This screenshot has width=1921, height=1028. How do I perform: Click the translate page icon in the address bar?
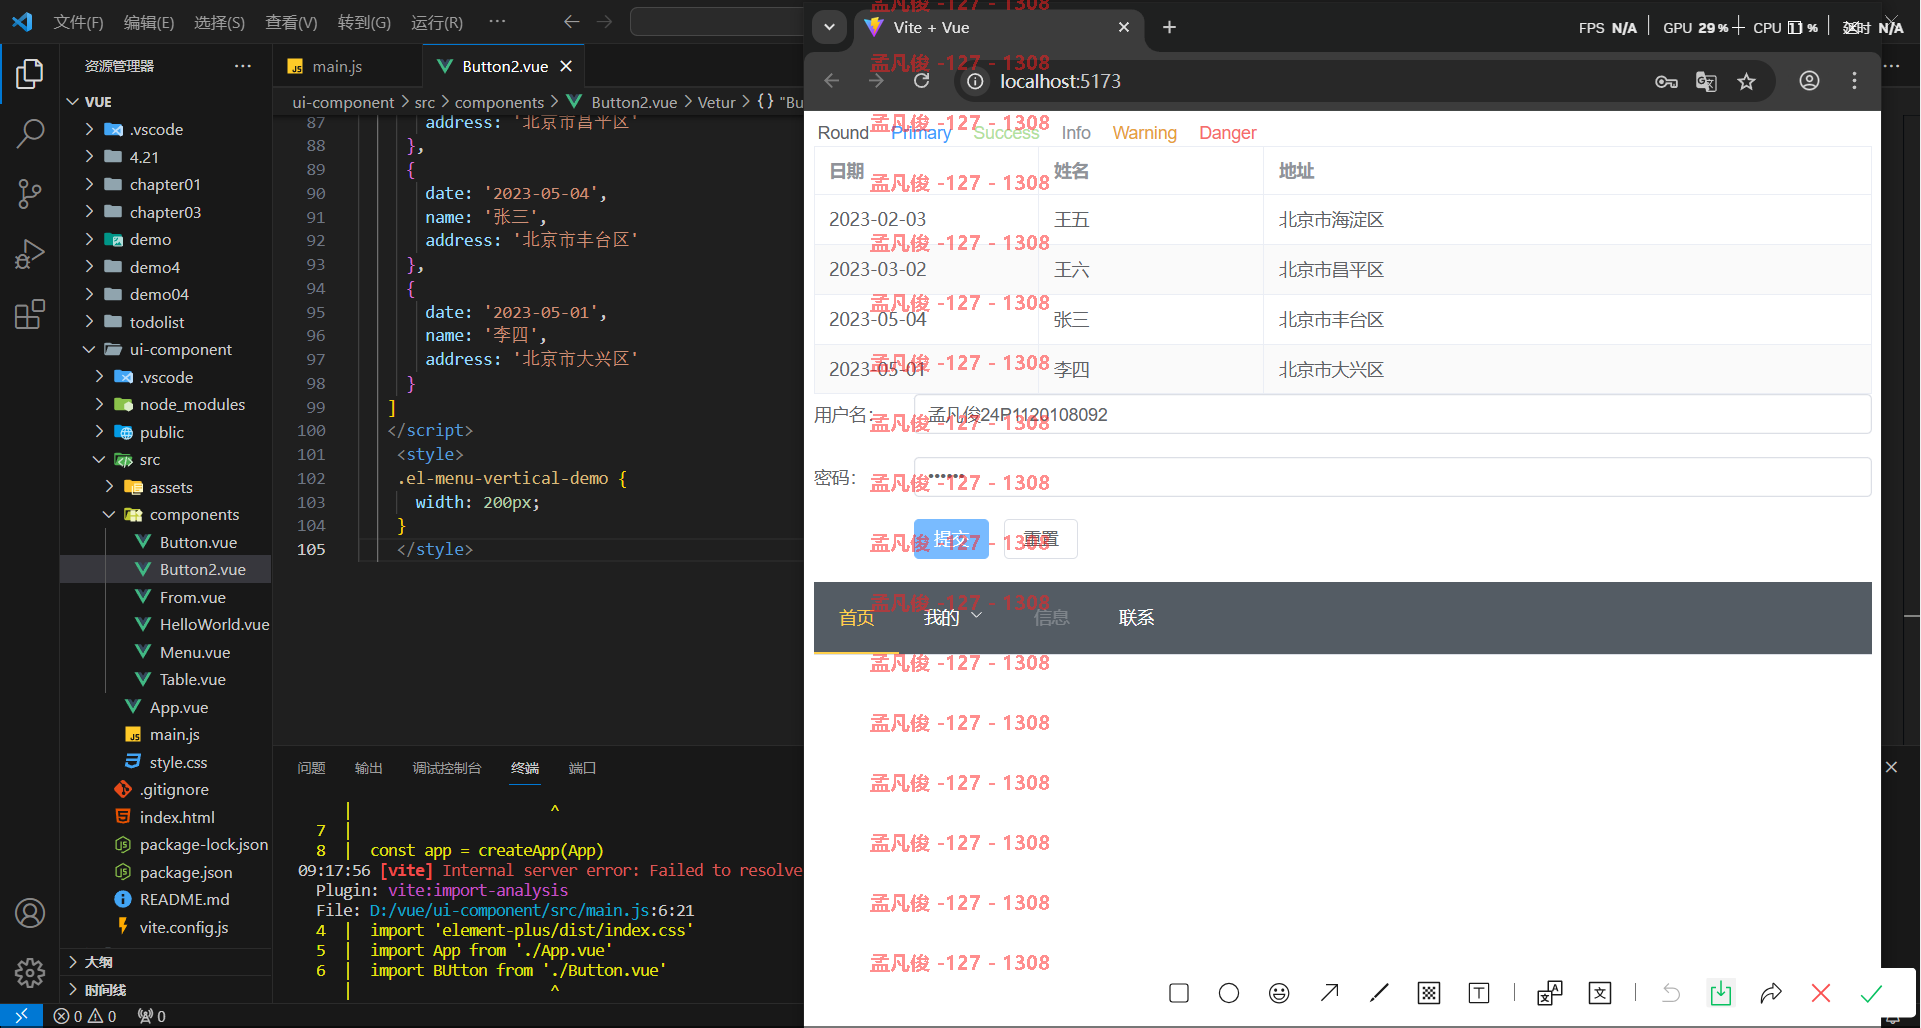pos(1706,82)
